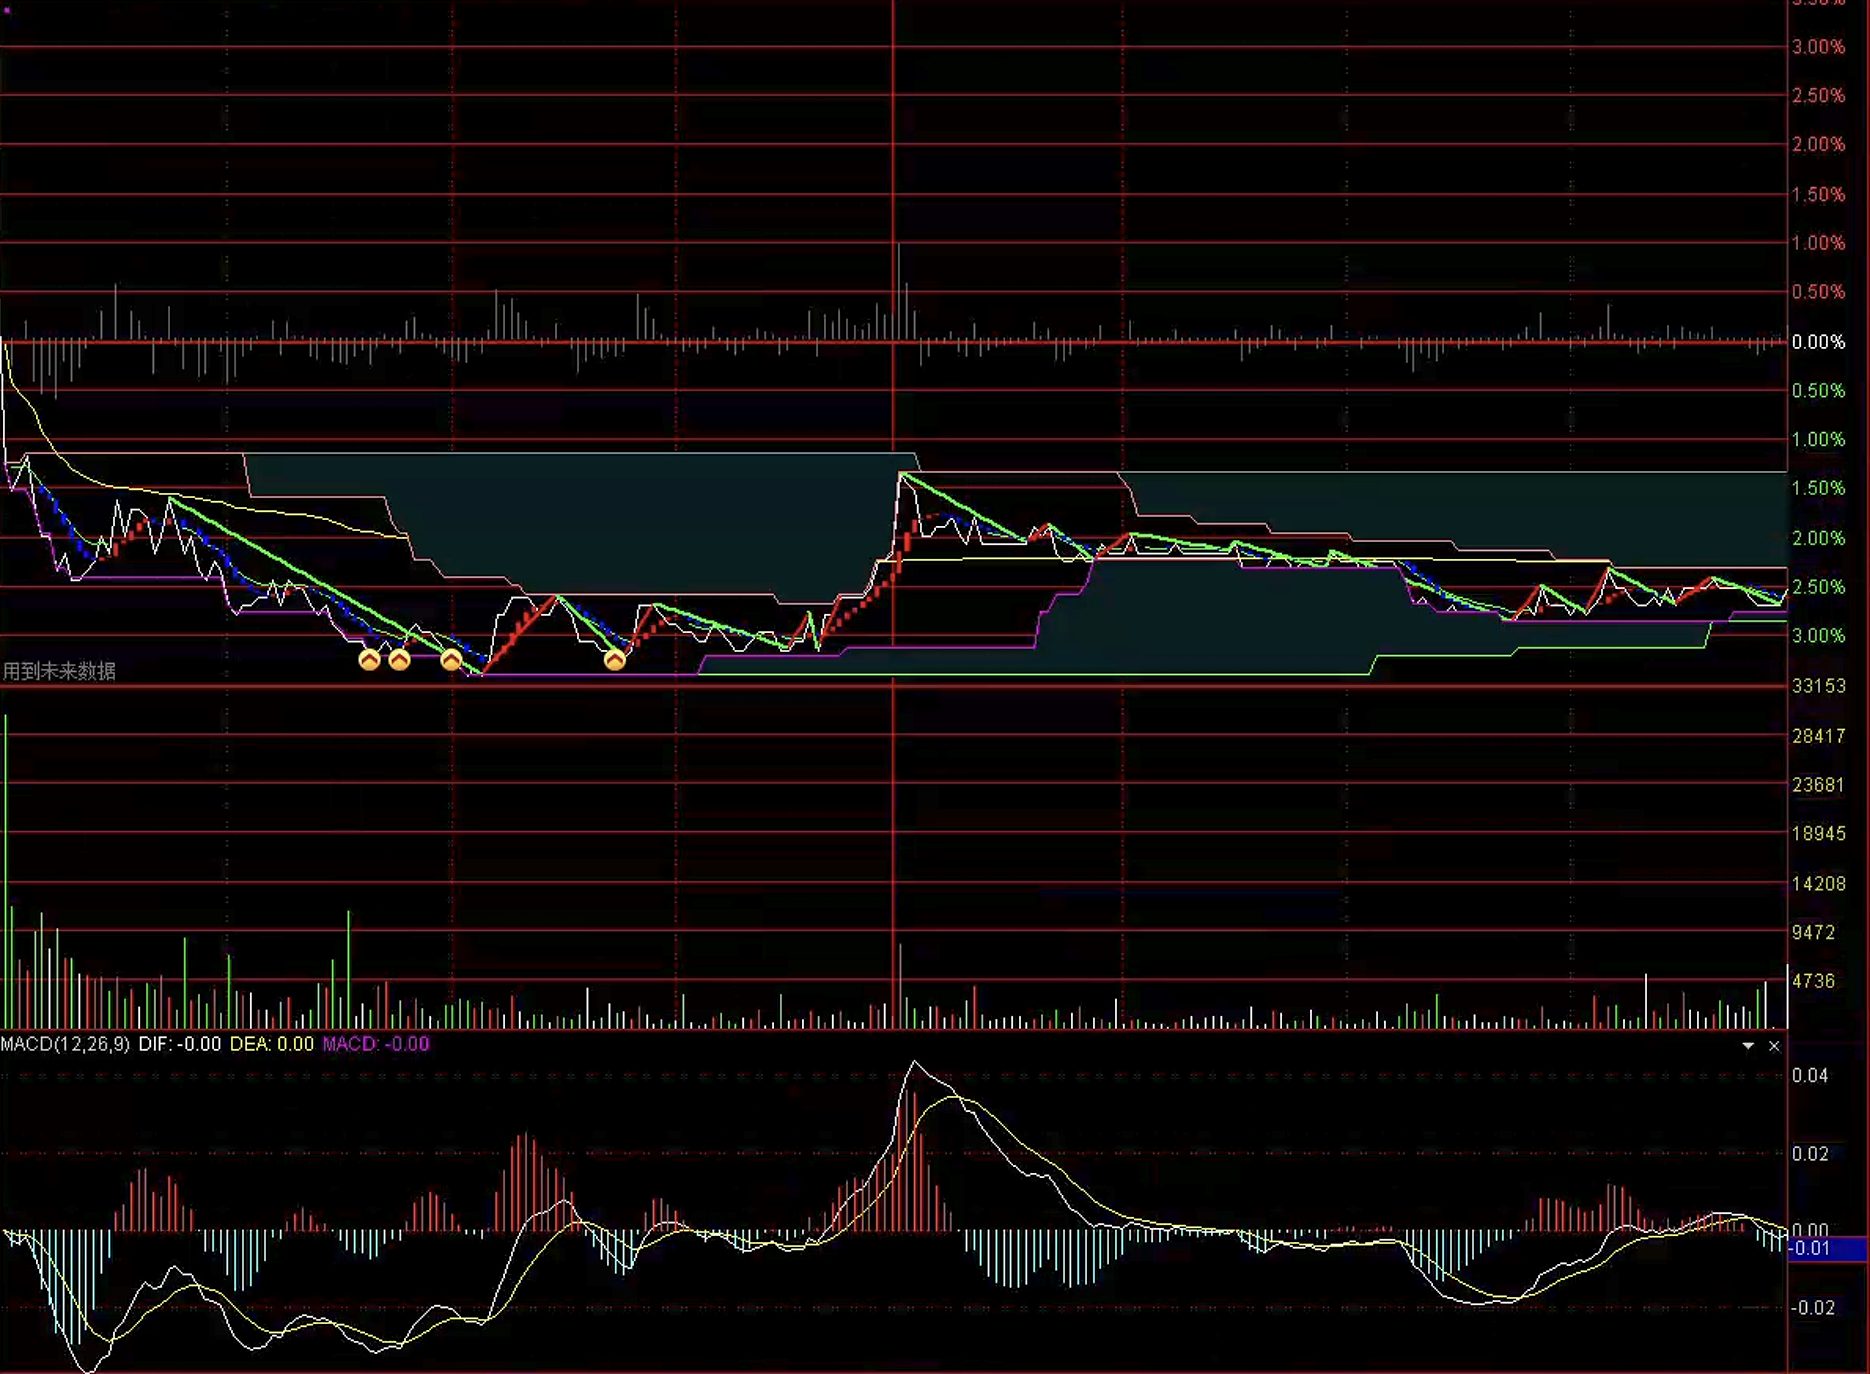Screen dimensions: 1870x1374
Task: Click the 2.00% label below the zero line
Action: pyautogui.click(x=1818, y=538)
